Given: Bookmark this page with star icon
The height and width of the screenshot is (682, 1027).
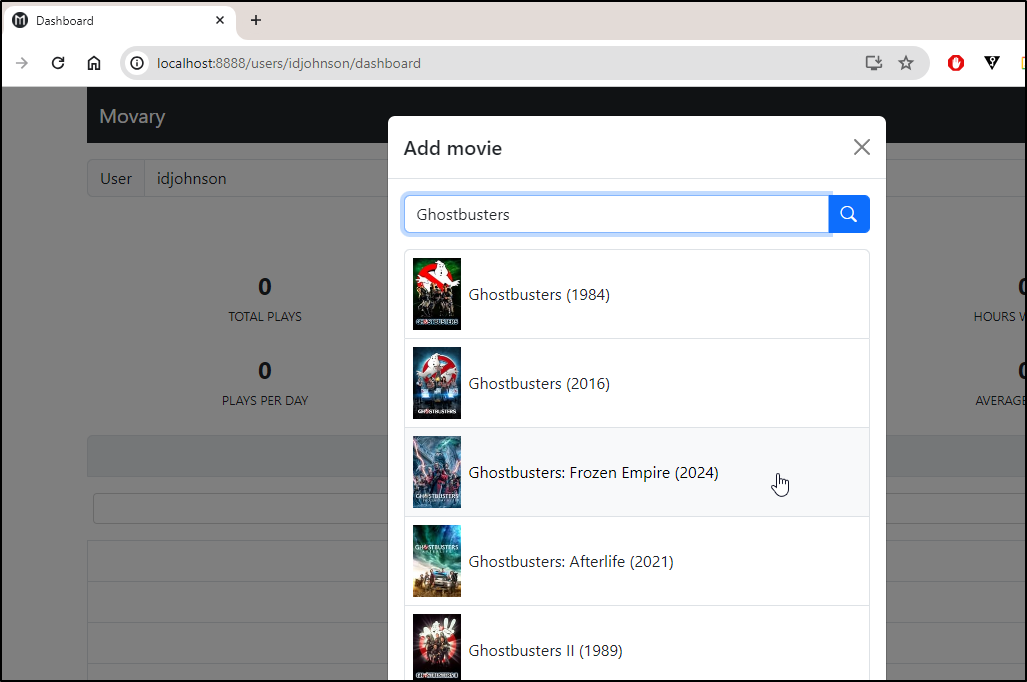Looking at the screenshot, I should point(906,63).
